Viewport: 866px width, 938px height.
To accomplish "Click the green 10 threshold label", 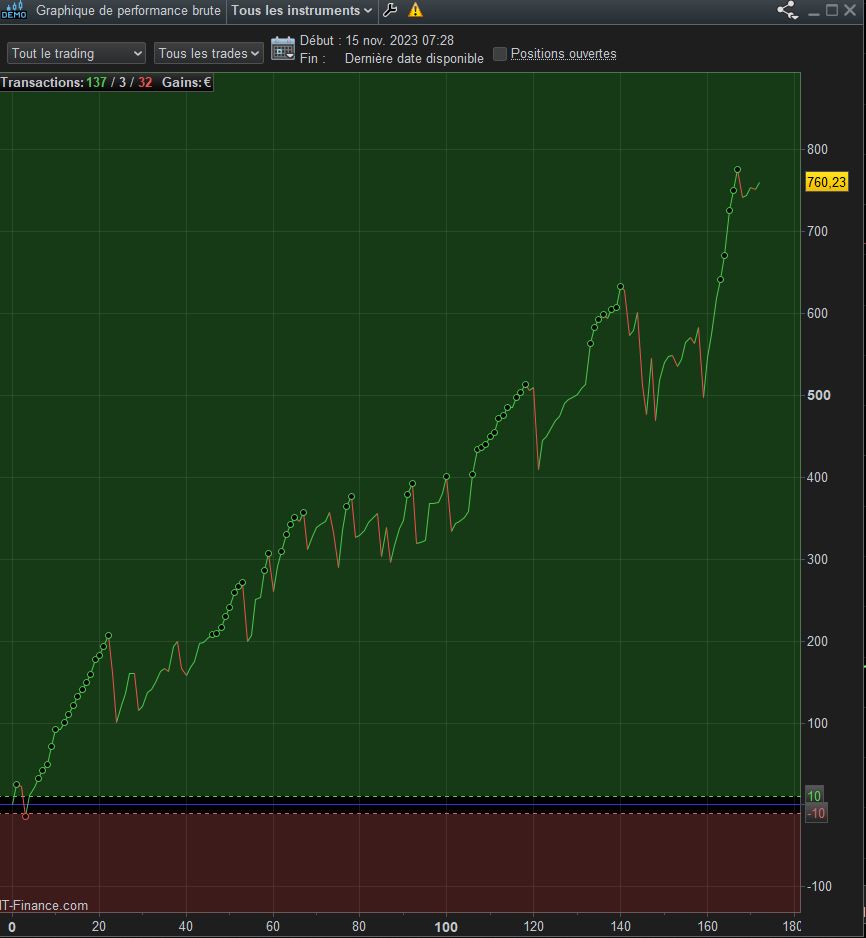I will click(x=814, y=796).
